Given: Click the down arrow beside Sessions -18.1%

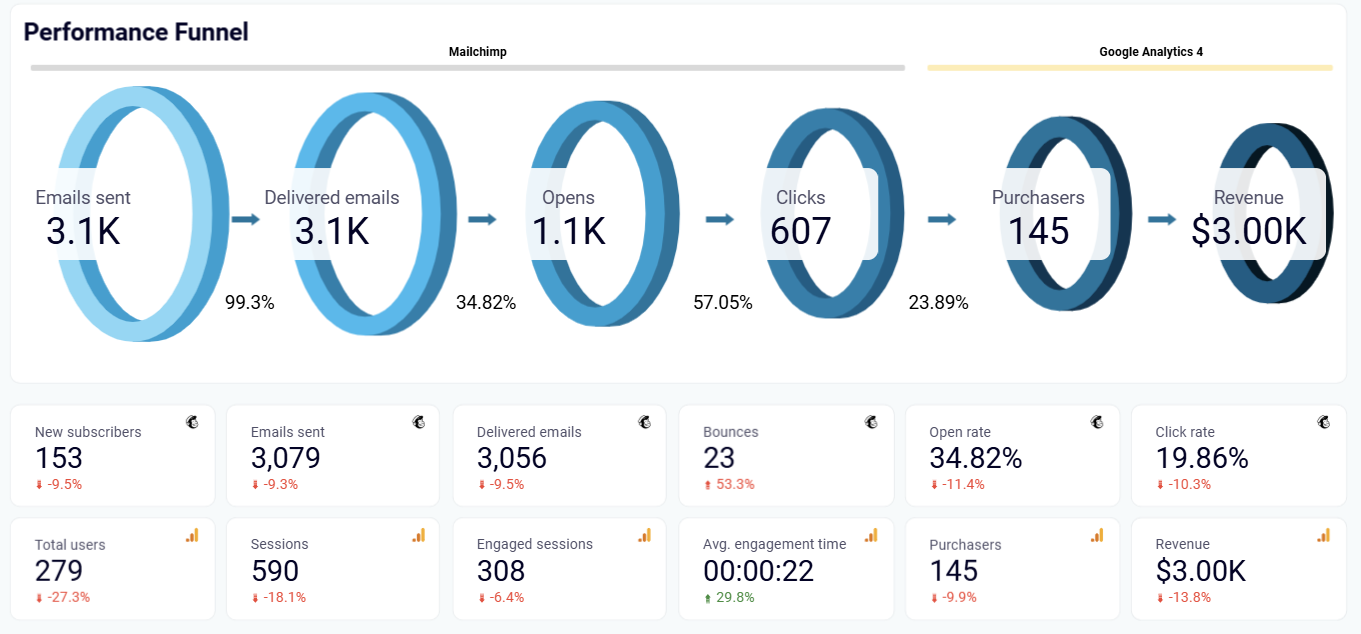Looking at the screenshot, I should 255,598.
